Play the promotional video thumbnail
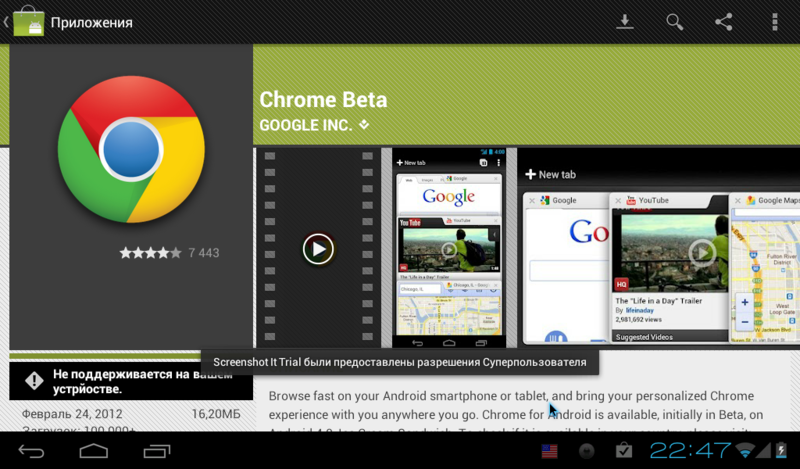This screenshot has height=469, width=800. 318,249
